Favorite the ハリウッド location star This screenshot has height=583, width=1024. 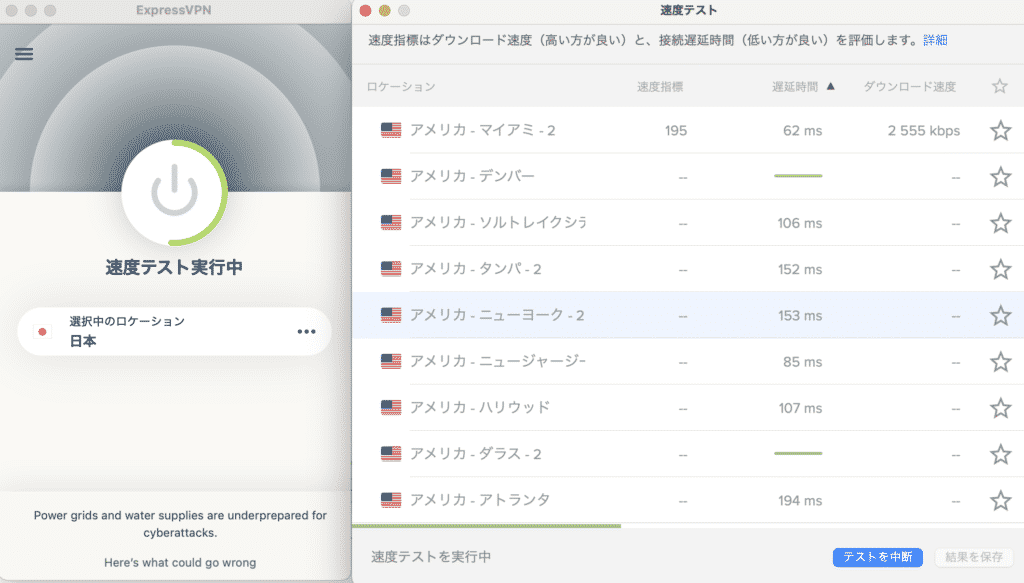click(x=1000, y=408)
